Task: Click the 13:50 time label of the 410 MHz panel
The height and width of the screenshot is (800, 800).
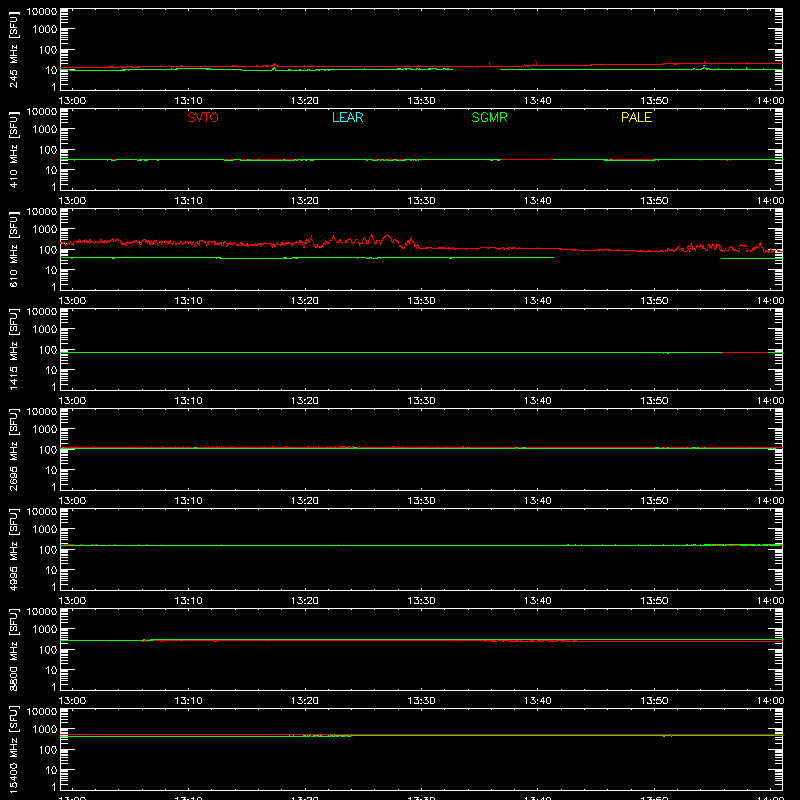Action: [654, 201]
